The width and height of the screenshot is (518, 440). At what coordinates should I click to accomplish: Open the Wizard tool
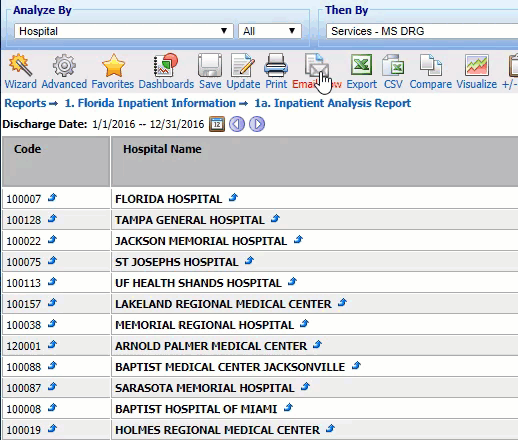tap(20, 71)
